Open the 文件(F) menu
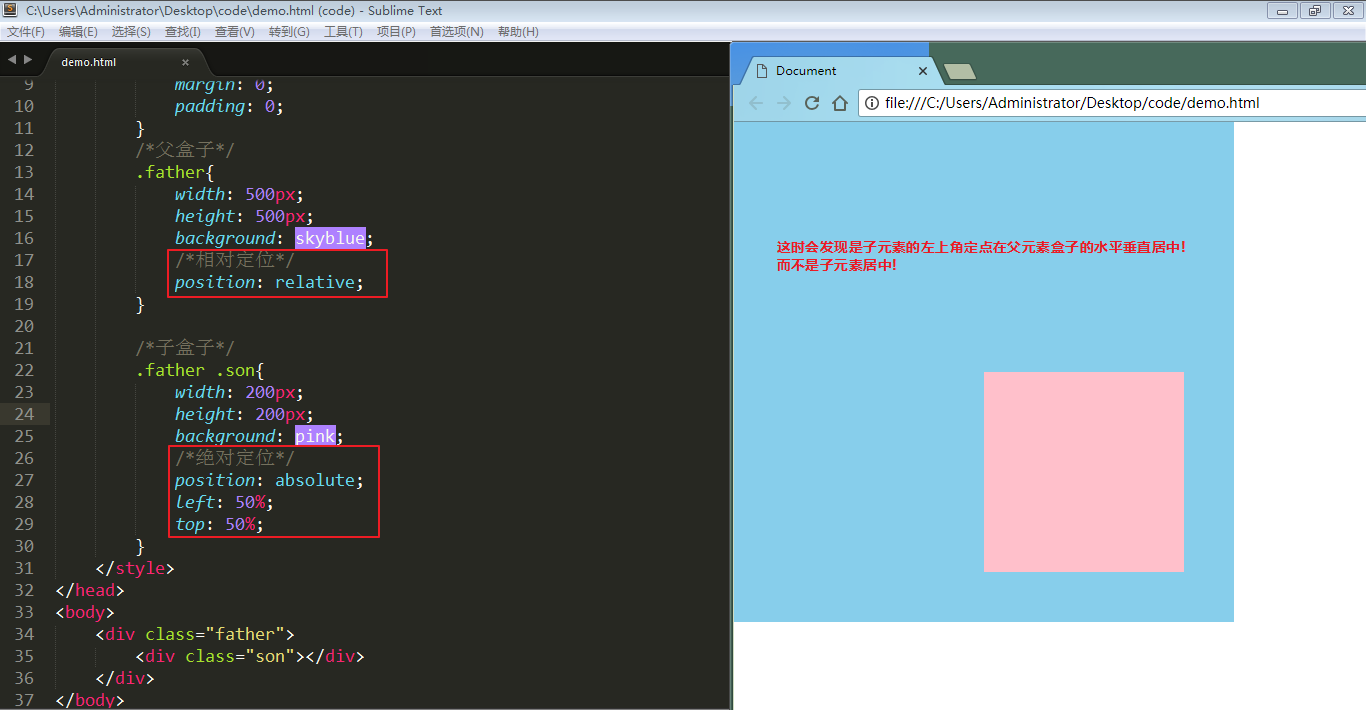1366x710 pixels. pyautogui.click(x=26, y=32)
